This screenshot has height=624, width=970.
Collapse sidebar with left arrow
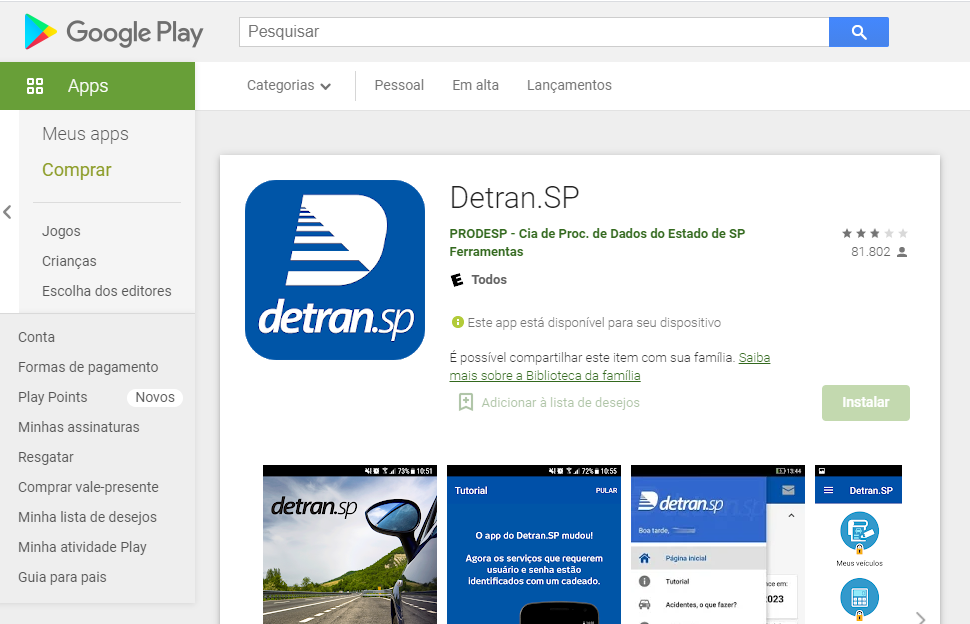click(7, 212)
